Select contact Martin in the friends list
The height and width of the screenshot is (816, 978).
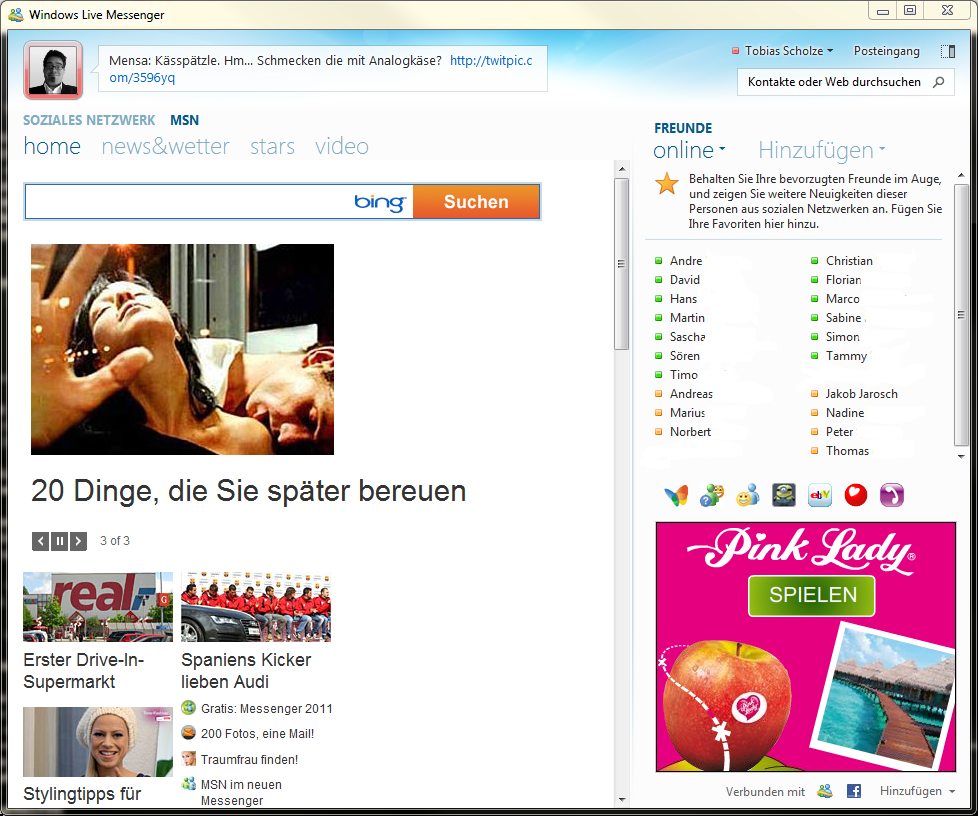click(x=687, y=318)
